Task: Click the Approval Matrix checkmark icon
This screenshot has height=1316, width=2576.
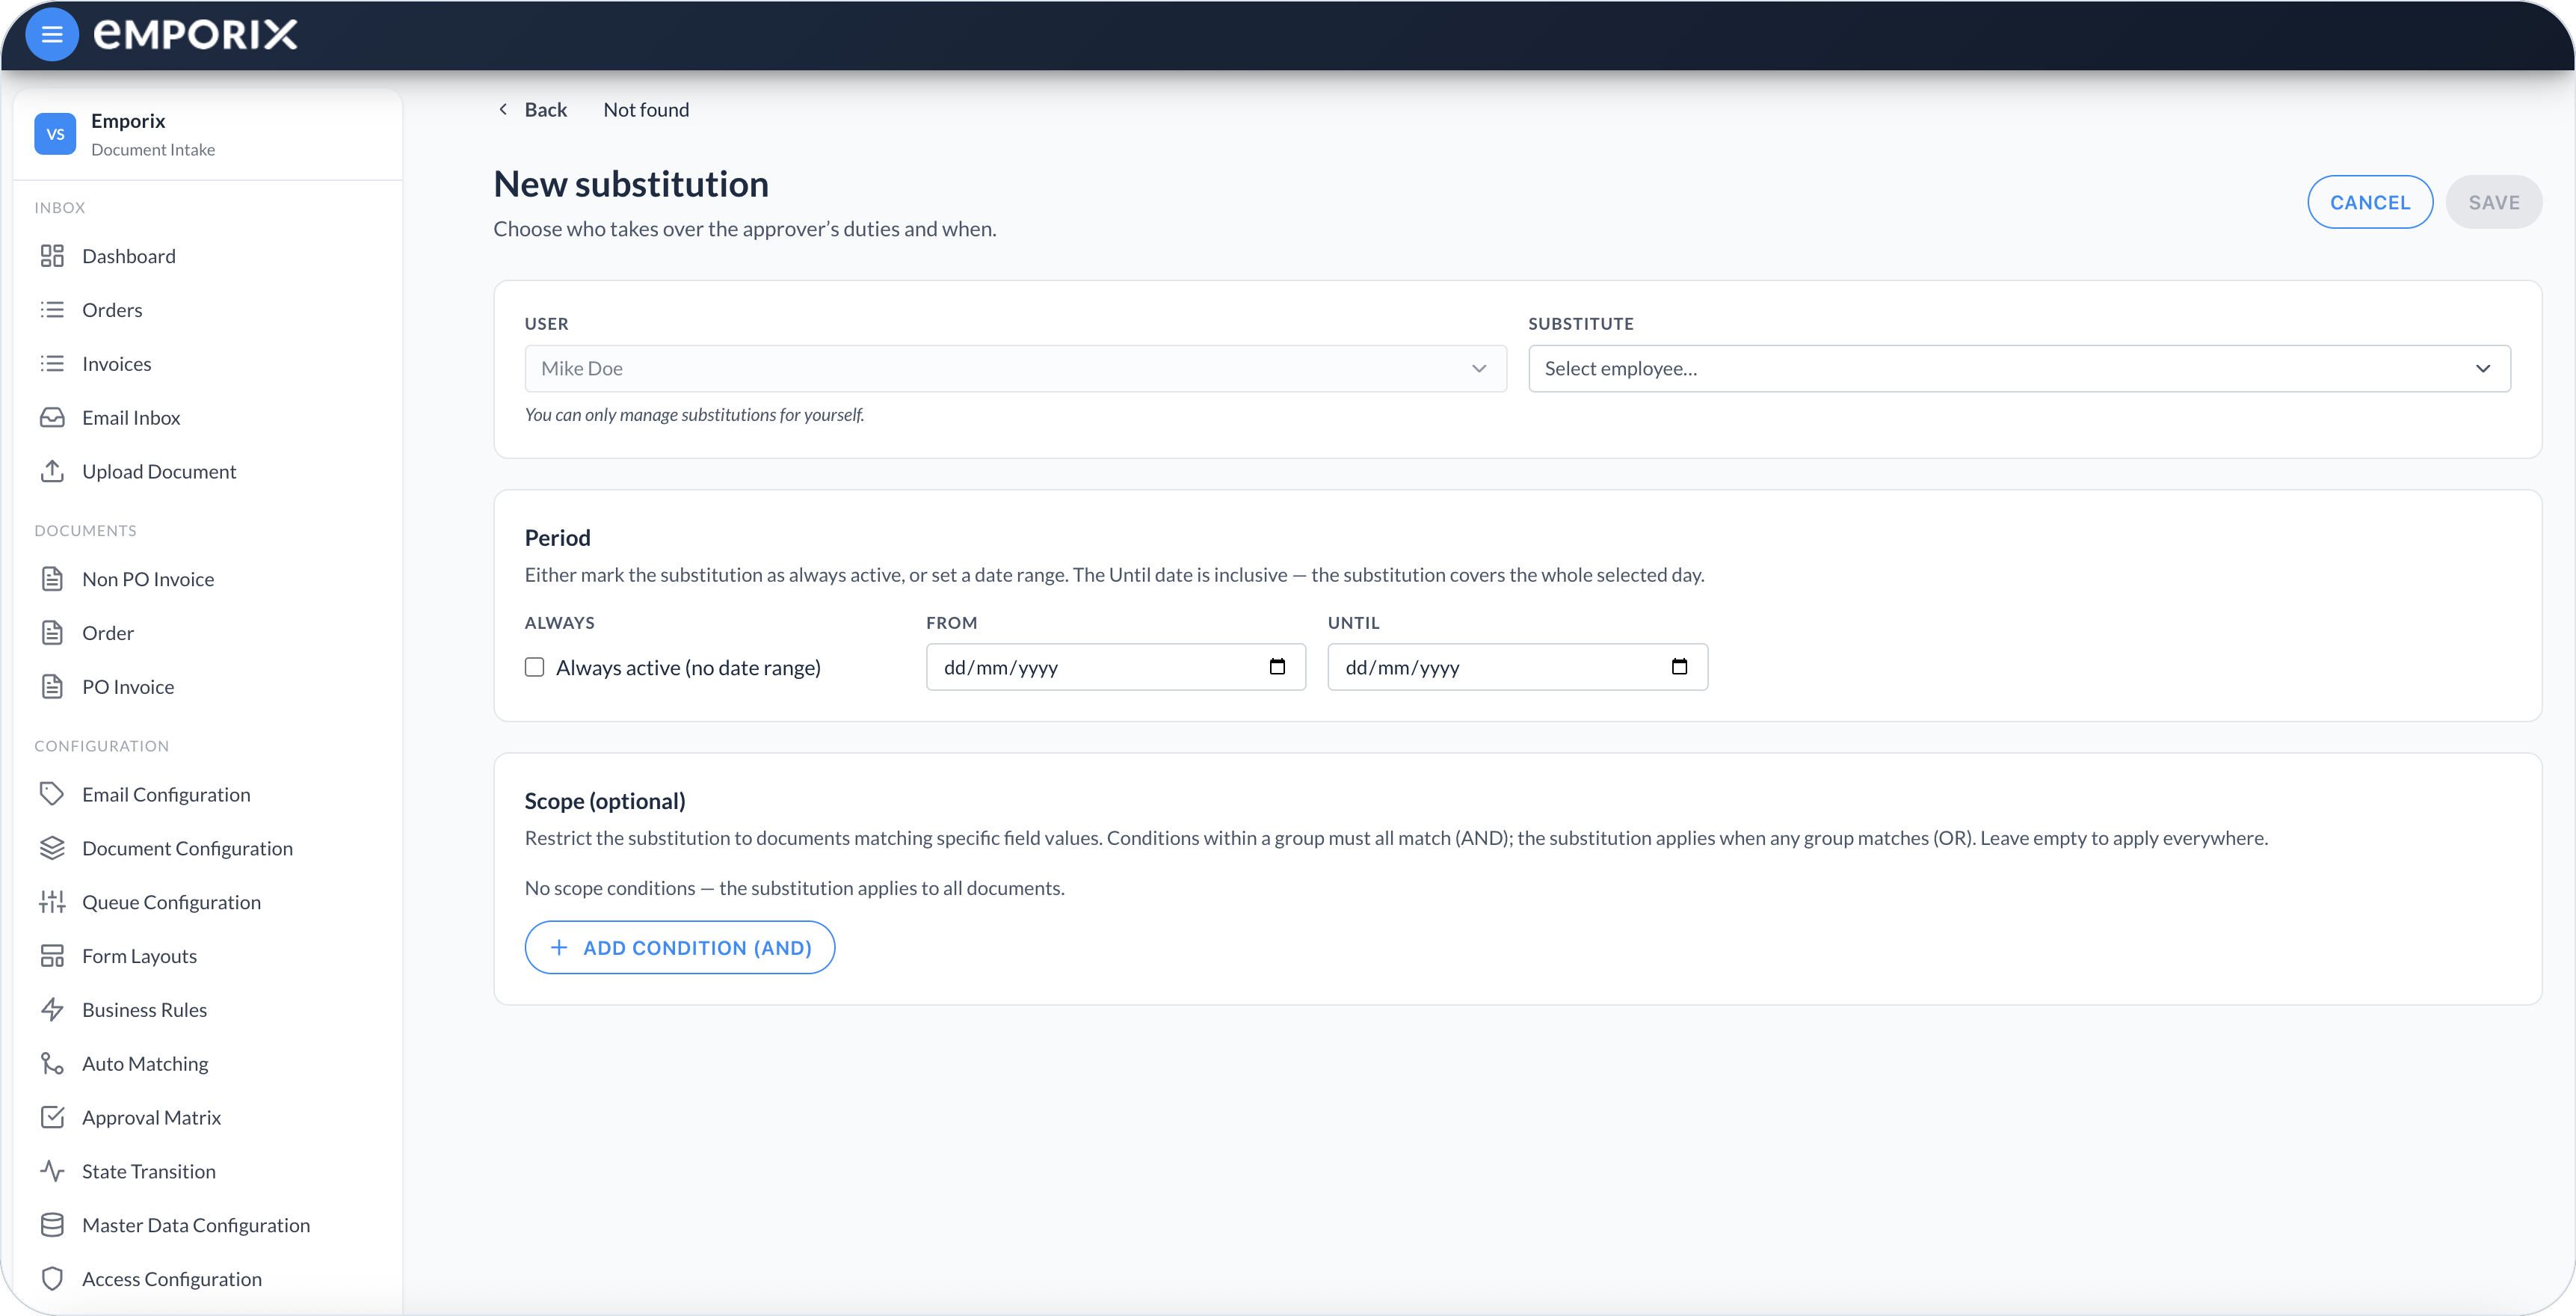Action: pos(52,1117)
